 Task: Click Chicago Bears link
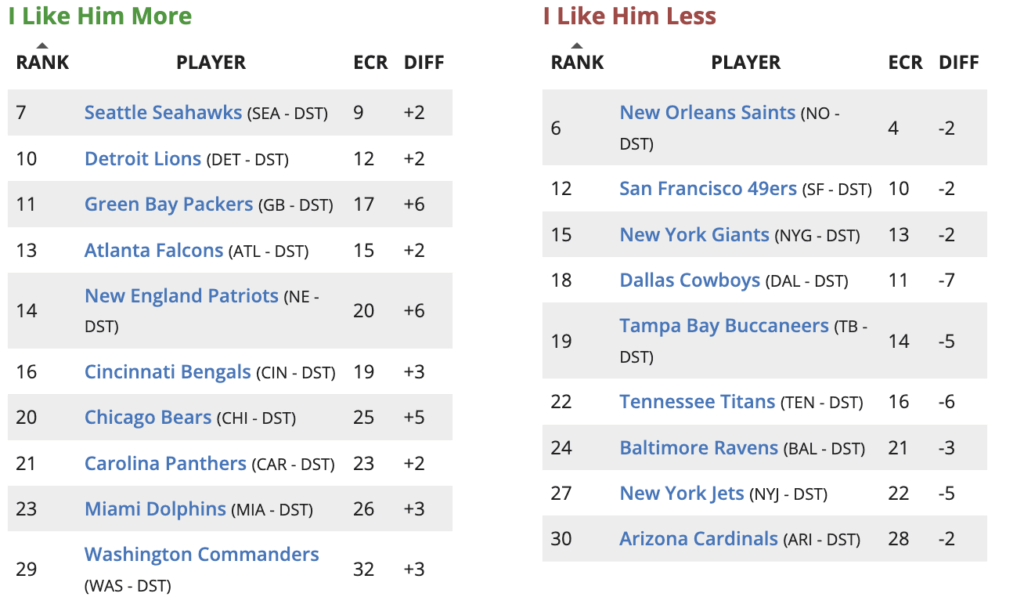pyautogui.click(x=148, y=417)
